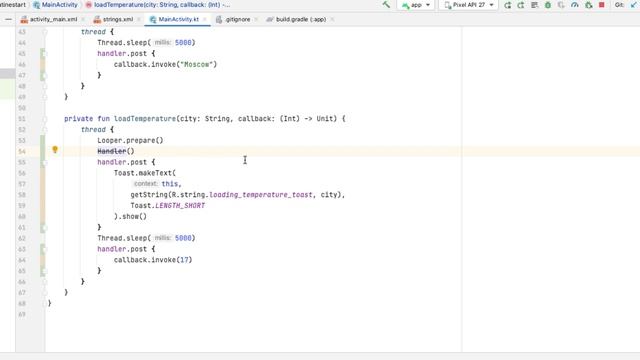The width and height of the screenshot is (640, 360).
Task: Click the fold end marker at line 61
Action: 44,228
